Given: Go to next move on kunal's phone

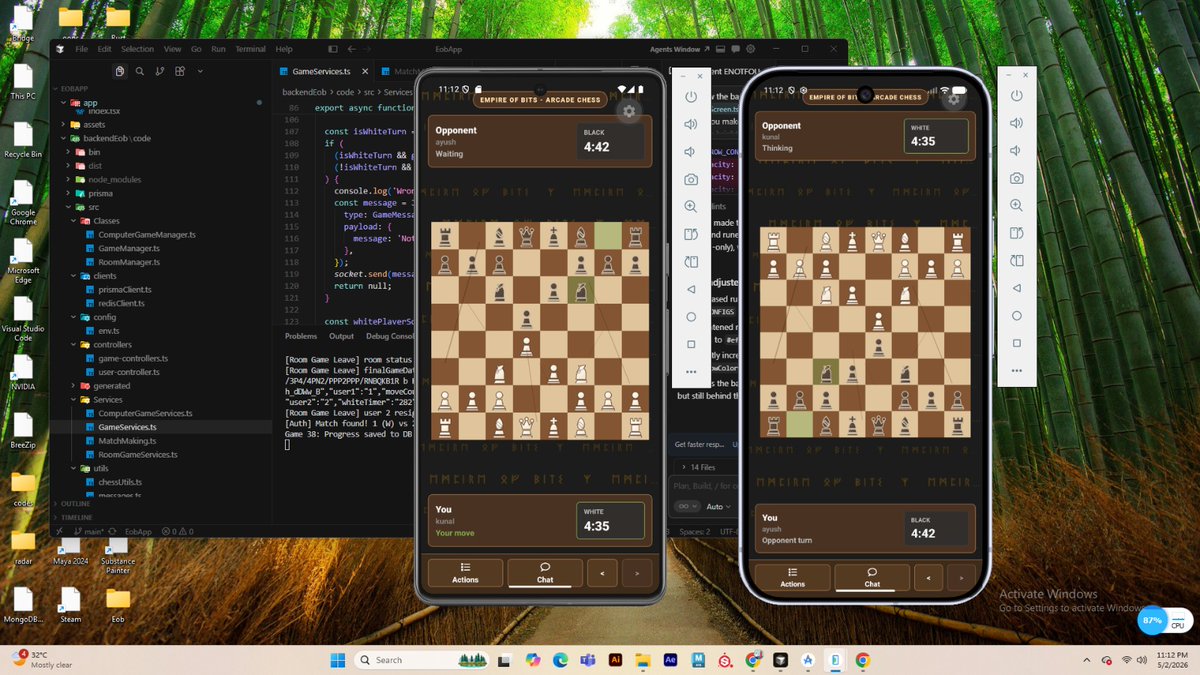Looking at the screenshot, I should pos(636,573).
